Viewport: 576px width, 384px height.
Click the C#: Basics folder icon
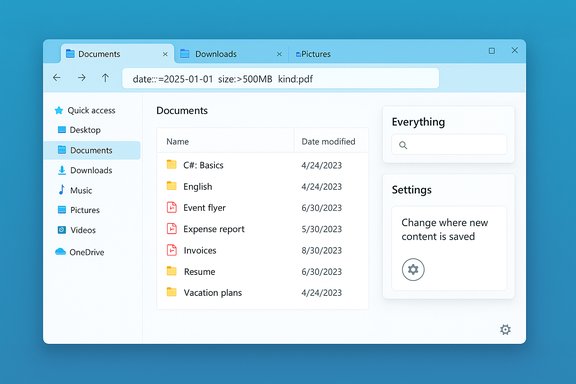coord(172,164)
